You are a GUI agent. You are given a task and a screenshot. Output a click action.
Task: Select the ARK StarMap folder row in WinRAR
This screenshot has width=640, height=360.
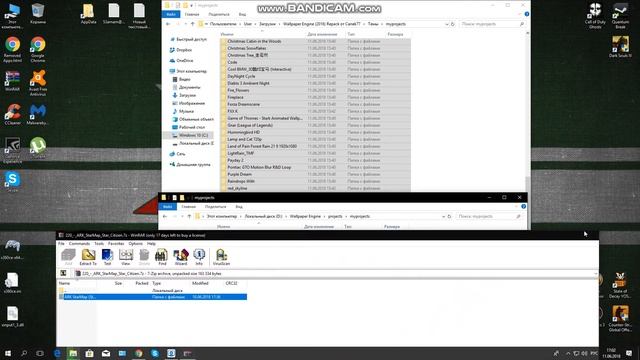pyautogui.click(x=152, y=297)
